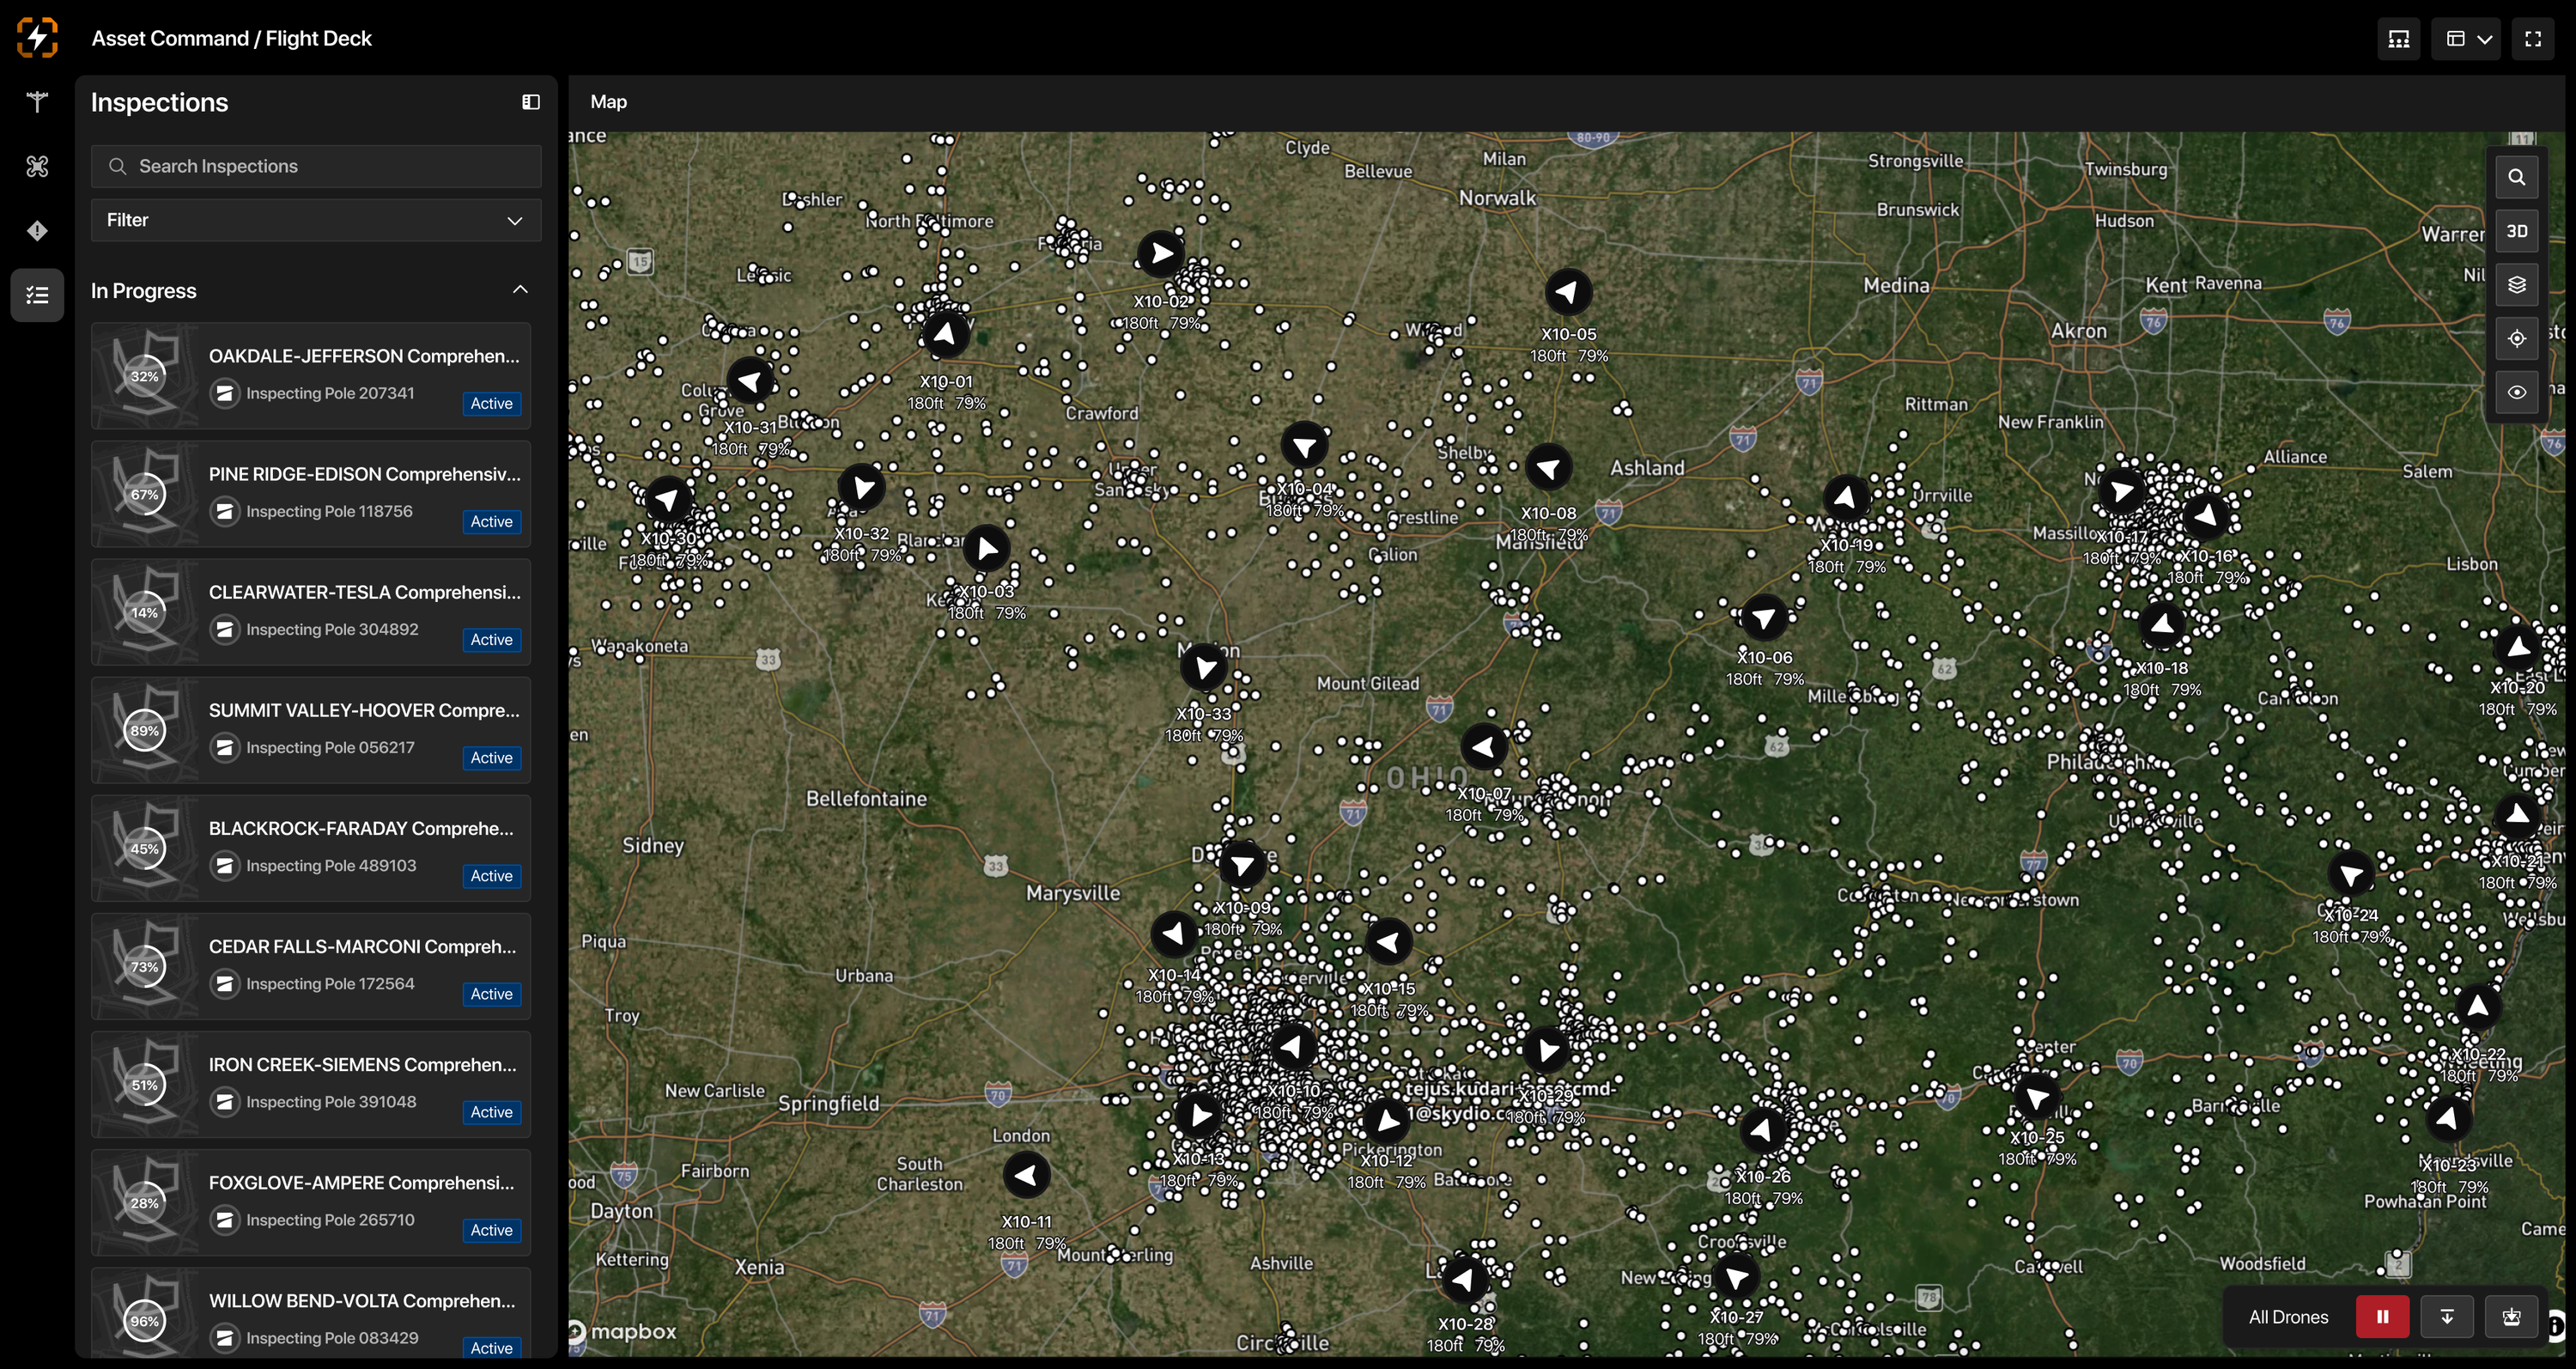
Task: Click the return-to-dock all drones icon
Action: 2511,1317
